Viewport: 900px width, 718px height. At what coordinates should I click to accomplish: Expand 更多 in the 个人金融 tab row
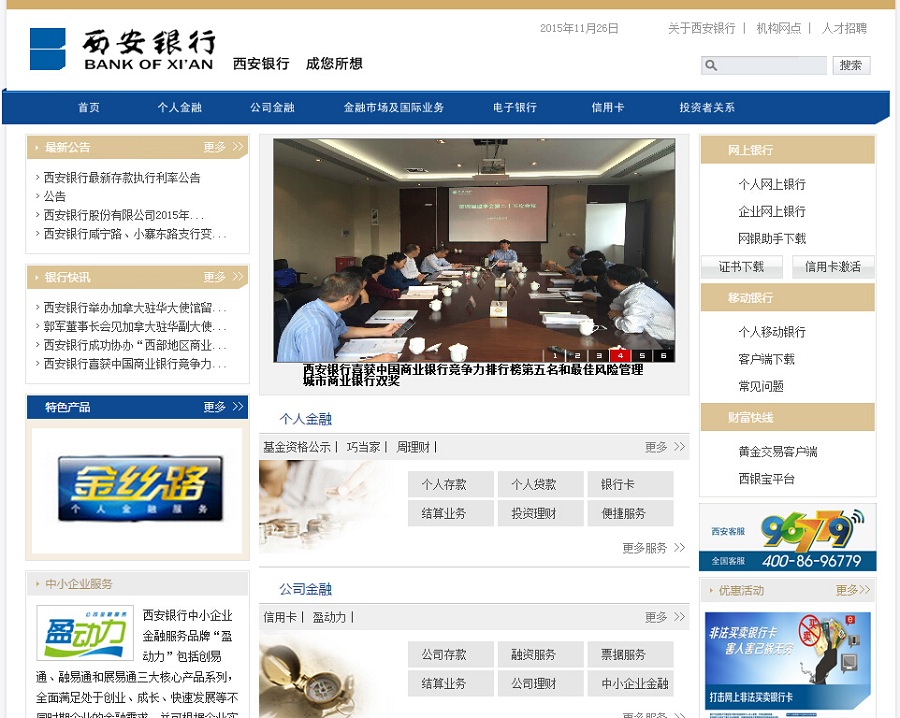(x=665, y=447)
